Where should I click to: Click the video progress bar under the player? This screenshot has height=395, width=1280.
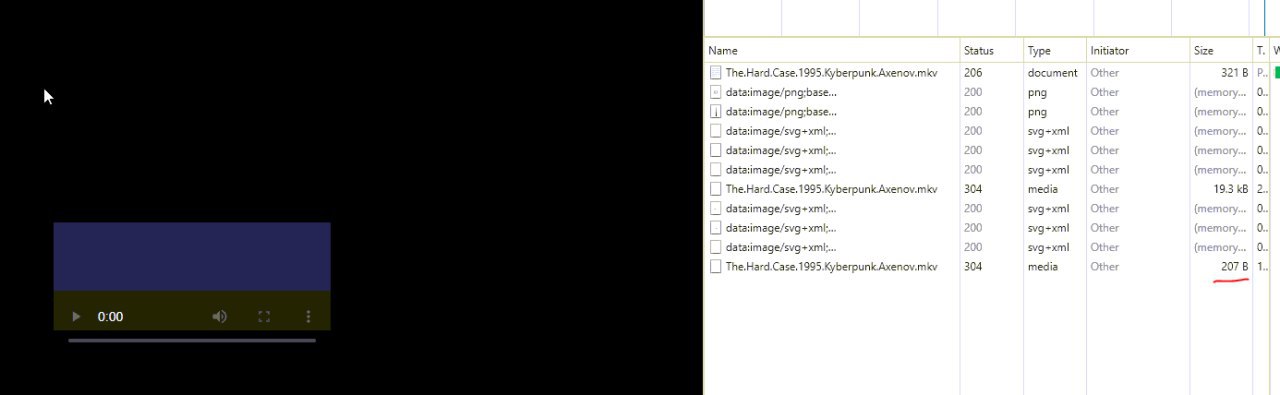tap(192, 340)
